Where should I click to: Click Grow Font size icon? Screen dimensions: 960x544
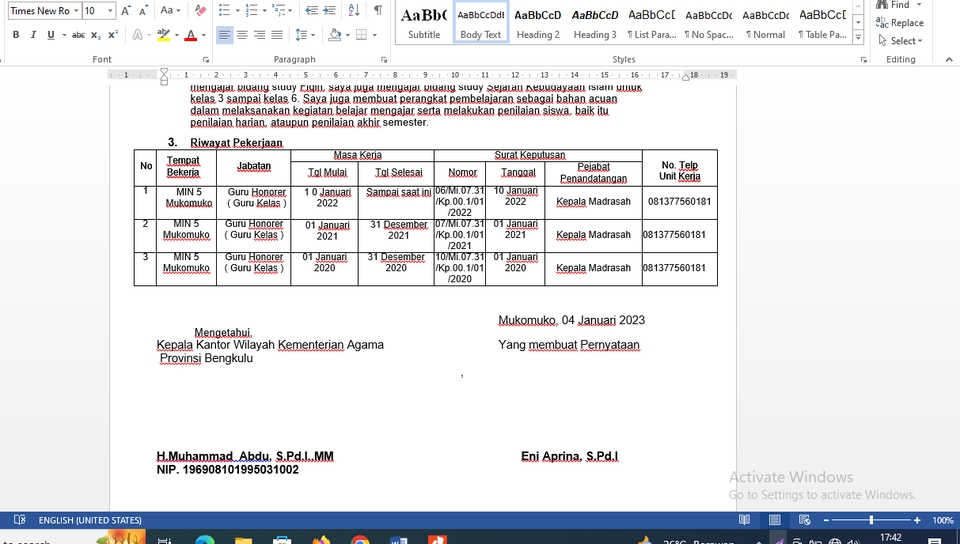tap(126, 10)
